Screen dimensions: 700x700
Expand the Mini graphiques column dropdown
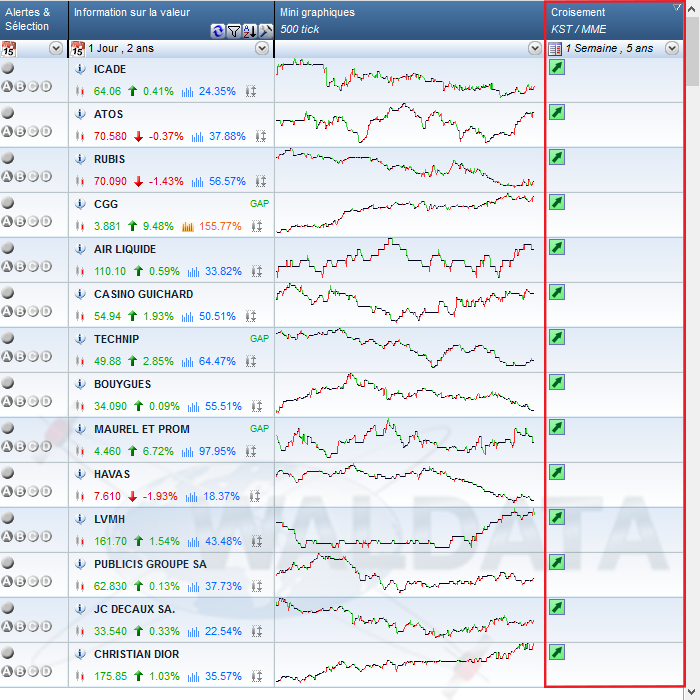[x=535, y=48]
